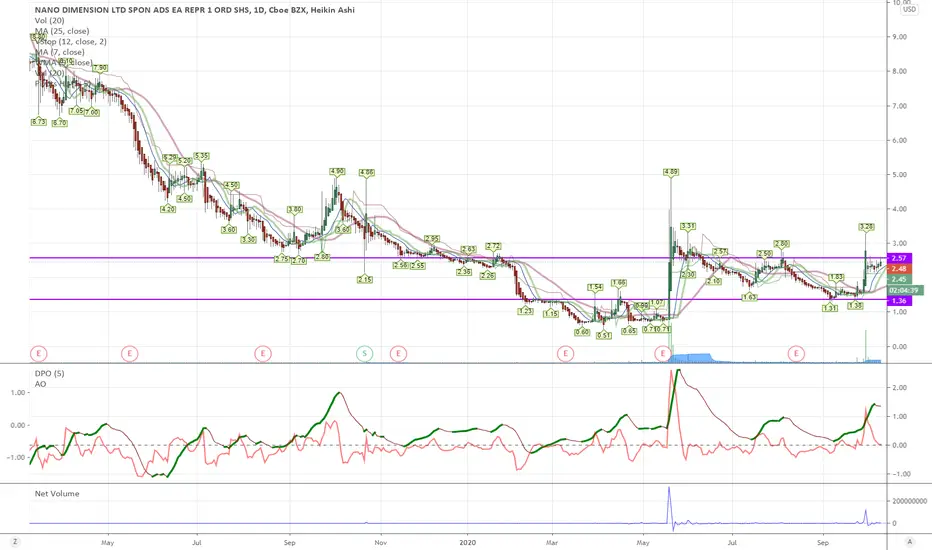Screen dimensions: 932x550
Task: Click the 2020 label on the time axis
Action: [468, 542]
